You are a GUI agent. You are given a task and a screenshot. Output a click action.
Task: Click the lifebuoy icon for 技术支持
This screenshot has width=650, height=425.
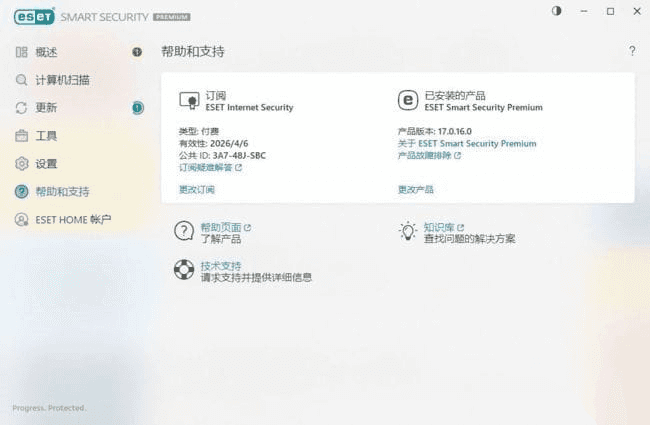click(184, 270)
